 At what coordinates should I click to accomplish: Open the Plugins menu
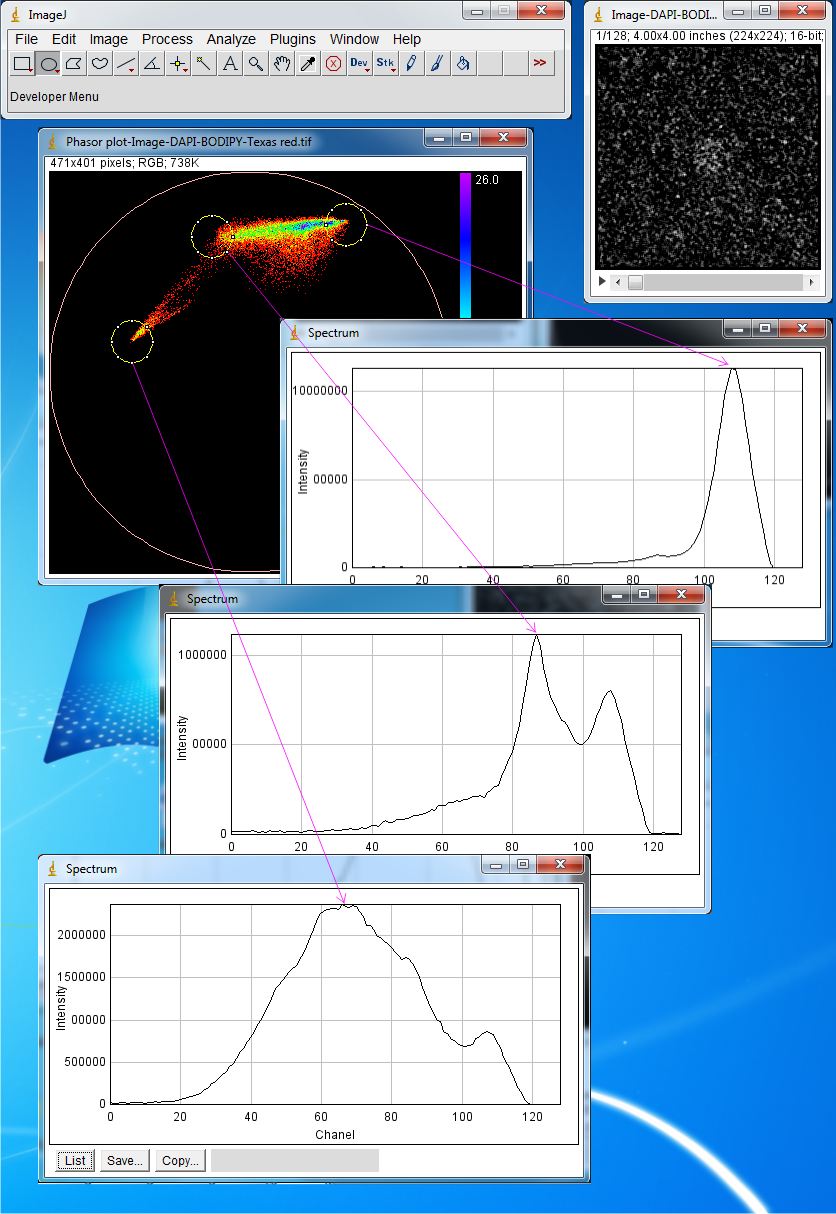[x=293, y=39]
